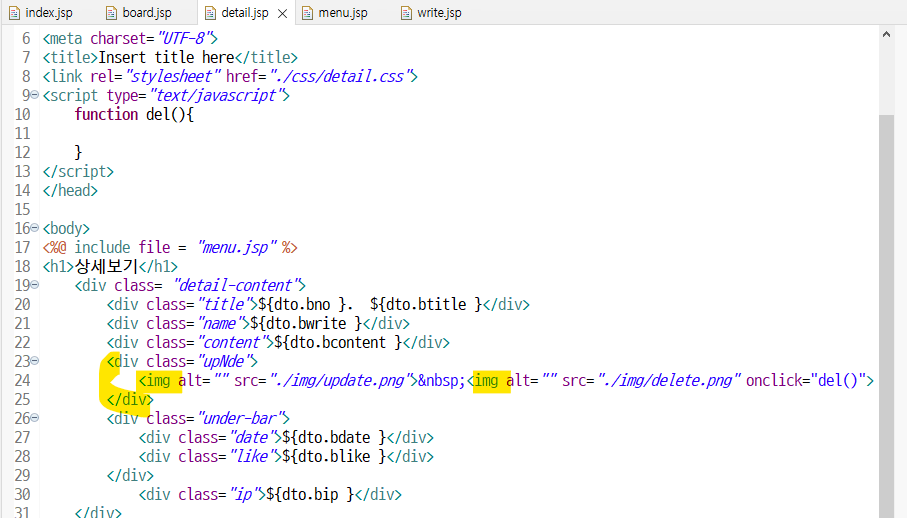Click the text 'Insert title here'
The width and height of the screenshot is (907, 518).
point(166,57)
